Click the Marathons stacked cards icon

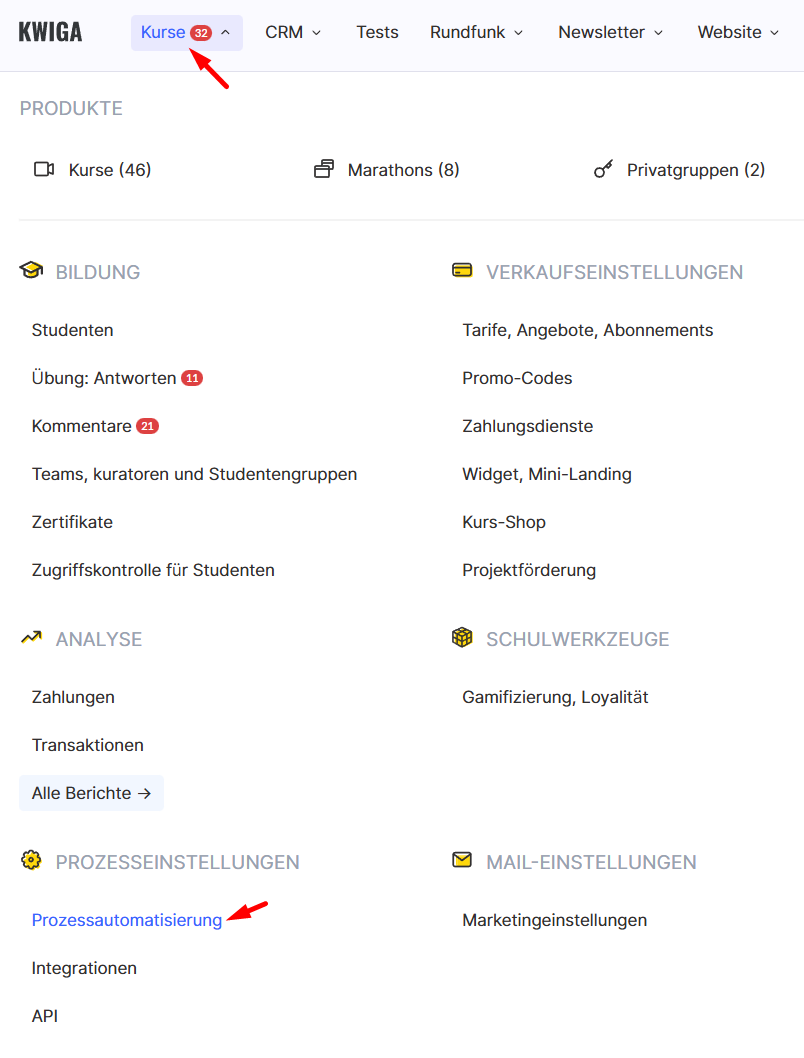coord(323,169)
